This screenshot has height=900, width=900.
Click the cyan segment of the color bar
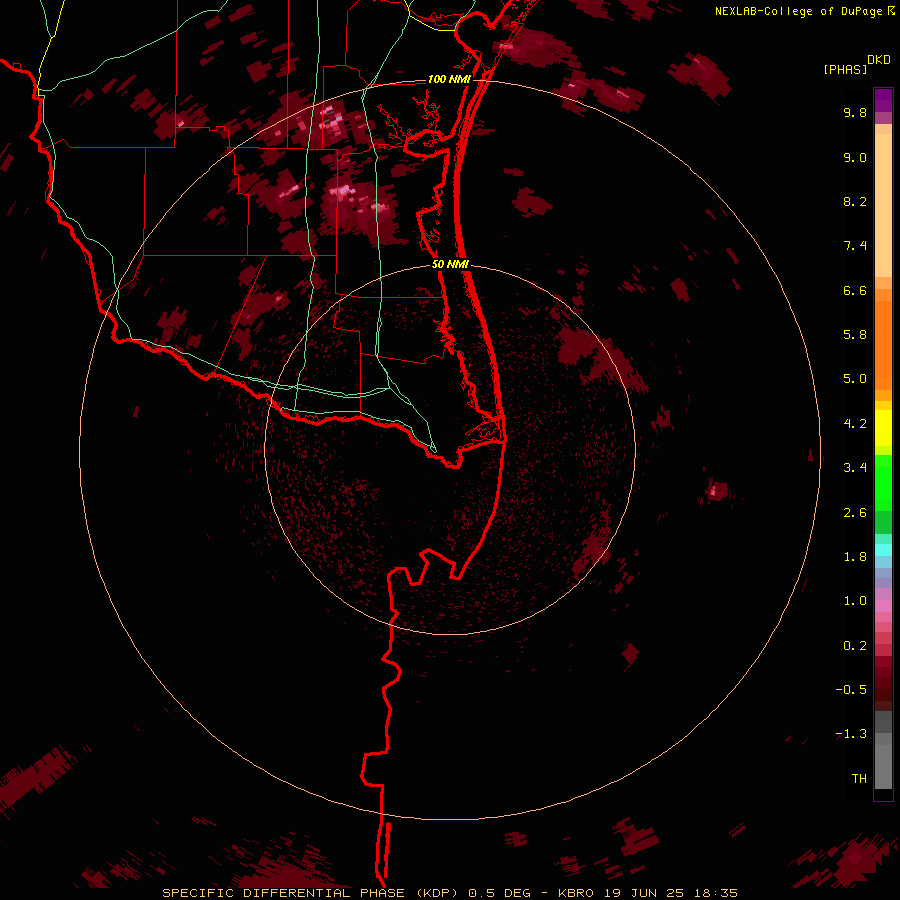pos(883,549)
